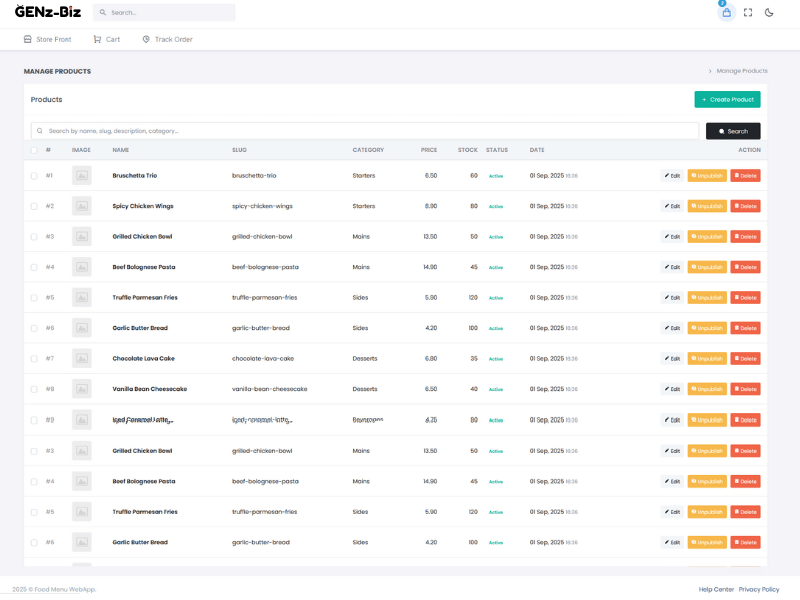Screen dimensions: 800x600
Task: Delete the Chocolate Lava Cake product
Action: pos(745,359)
